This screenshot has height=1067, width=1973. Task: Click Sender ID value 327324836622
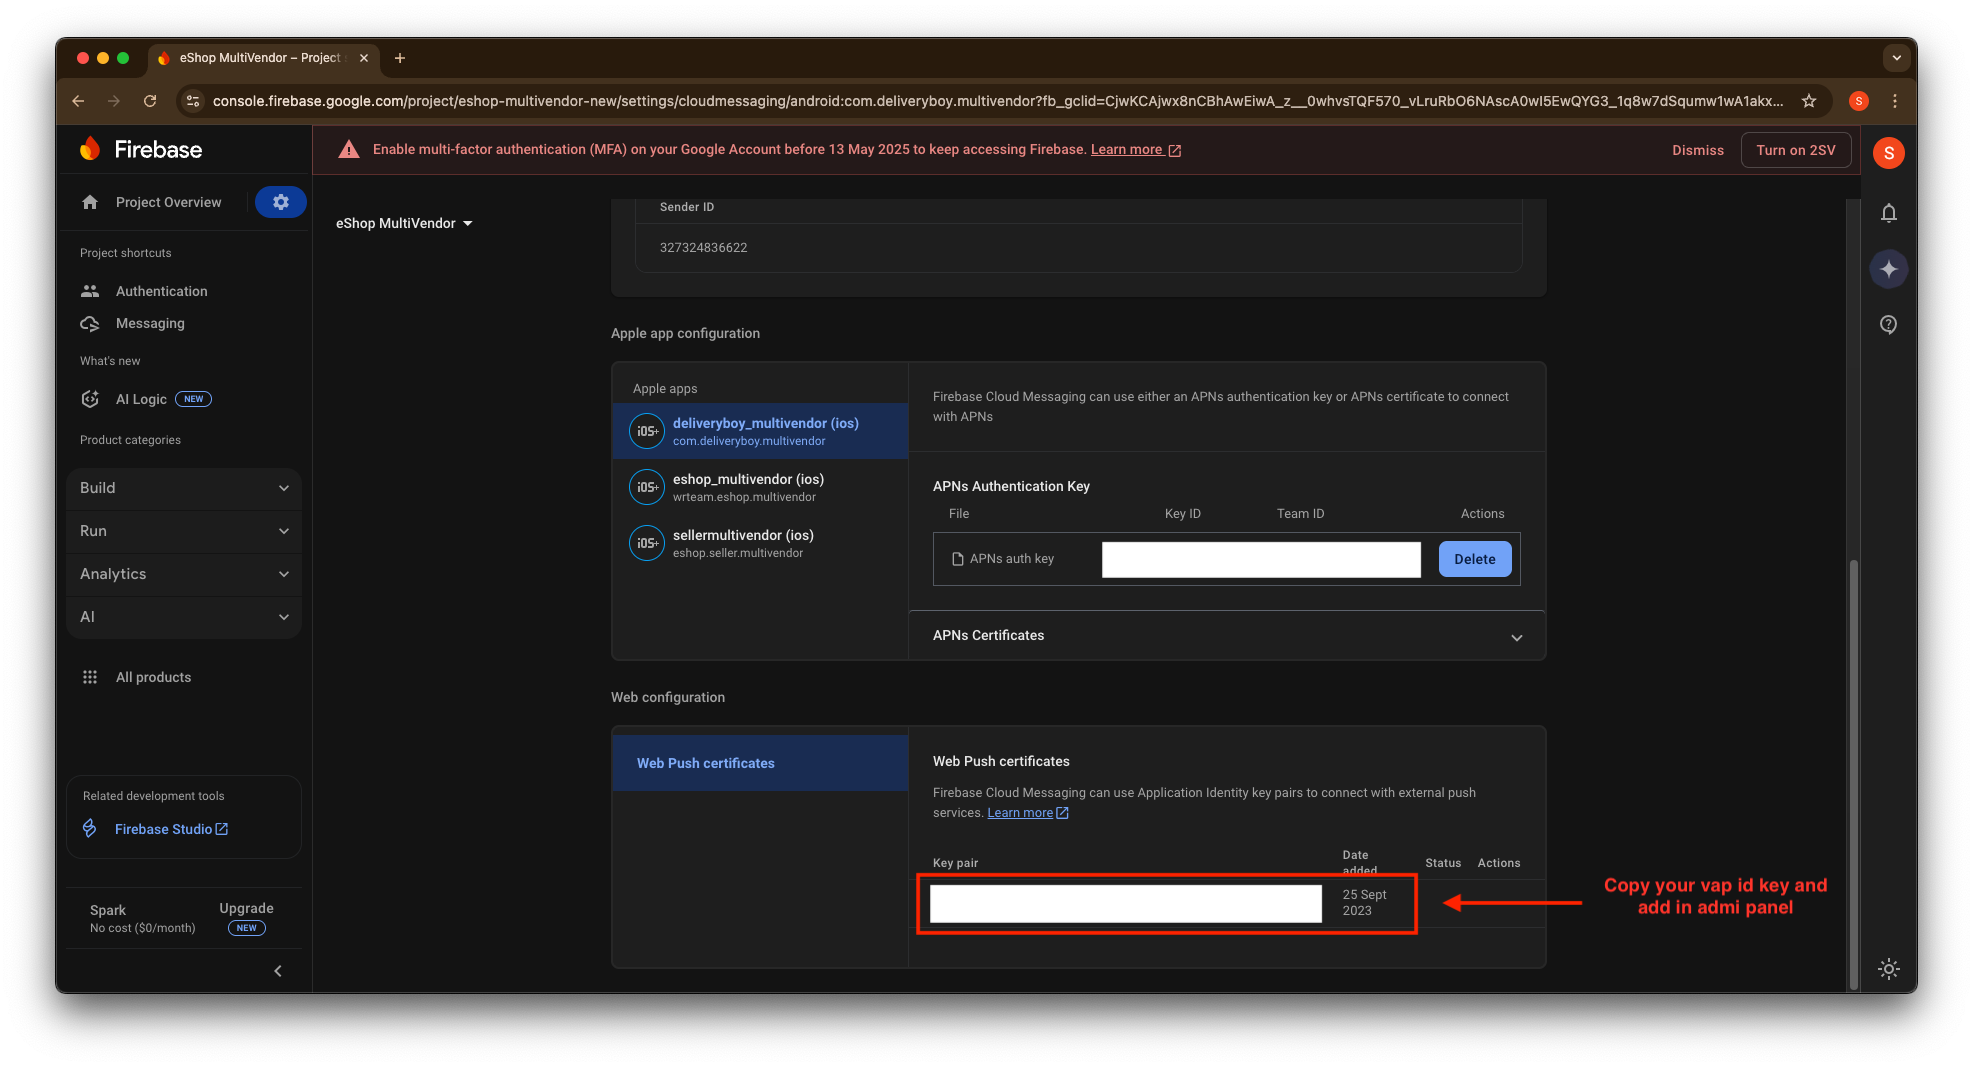coord(703,248)
